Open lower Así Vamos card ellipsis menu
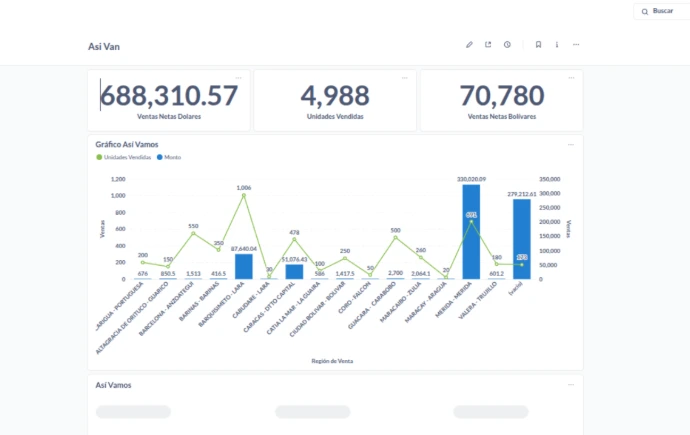Screen dimensions: 690x435 tap(571, 384)
